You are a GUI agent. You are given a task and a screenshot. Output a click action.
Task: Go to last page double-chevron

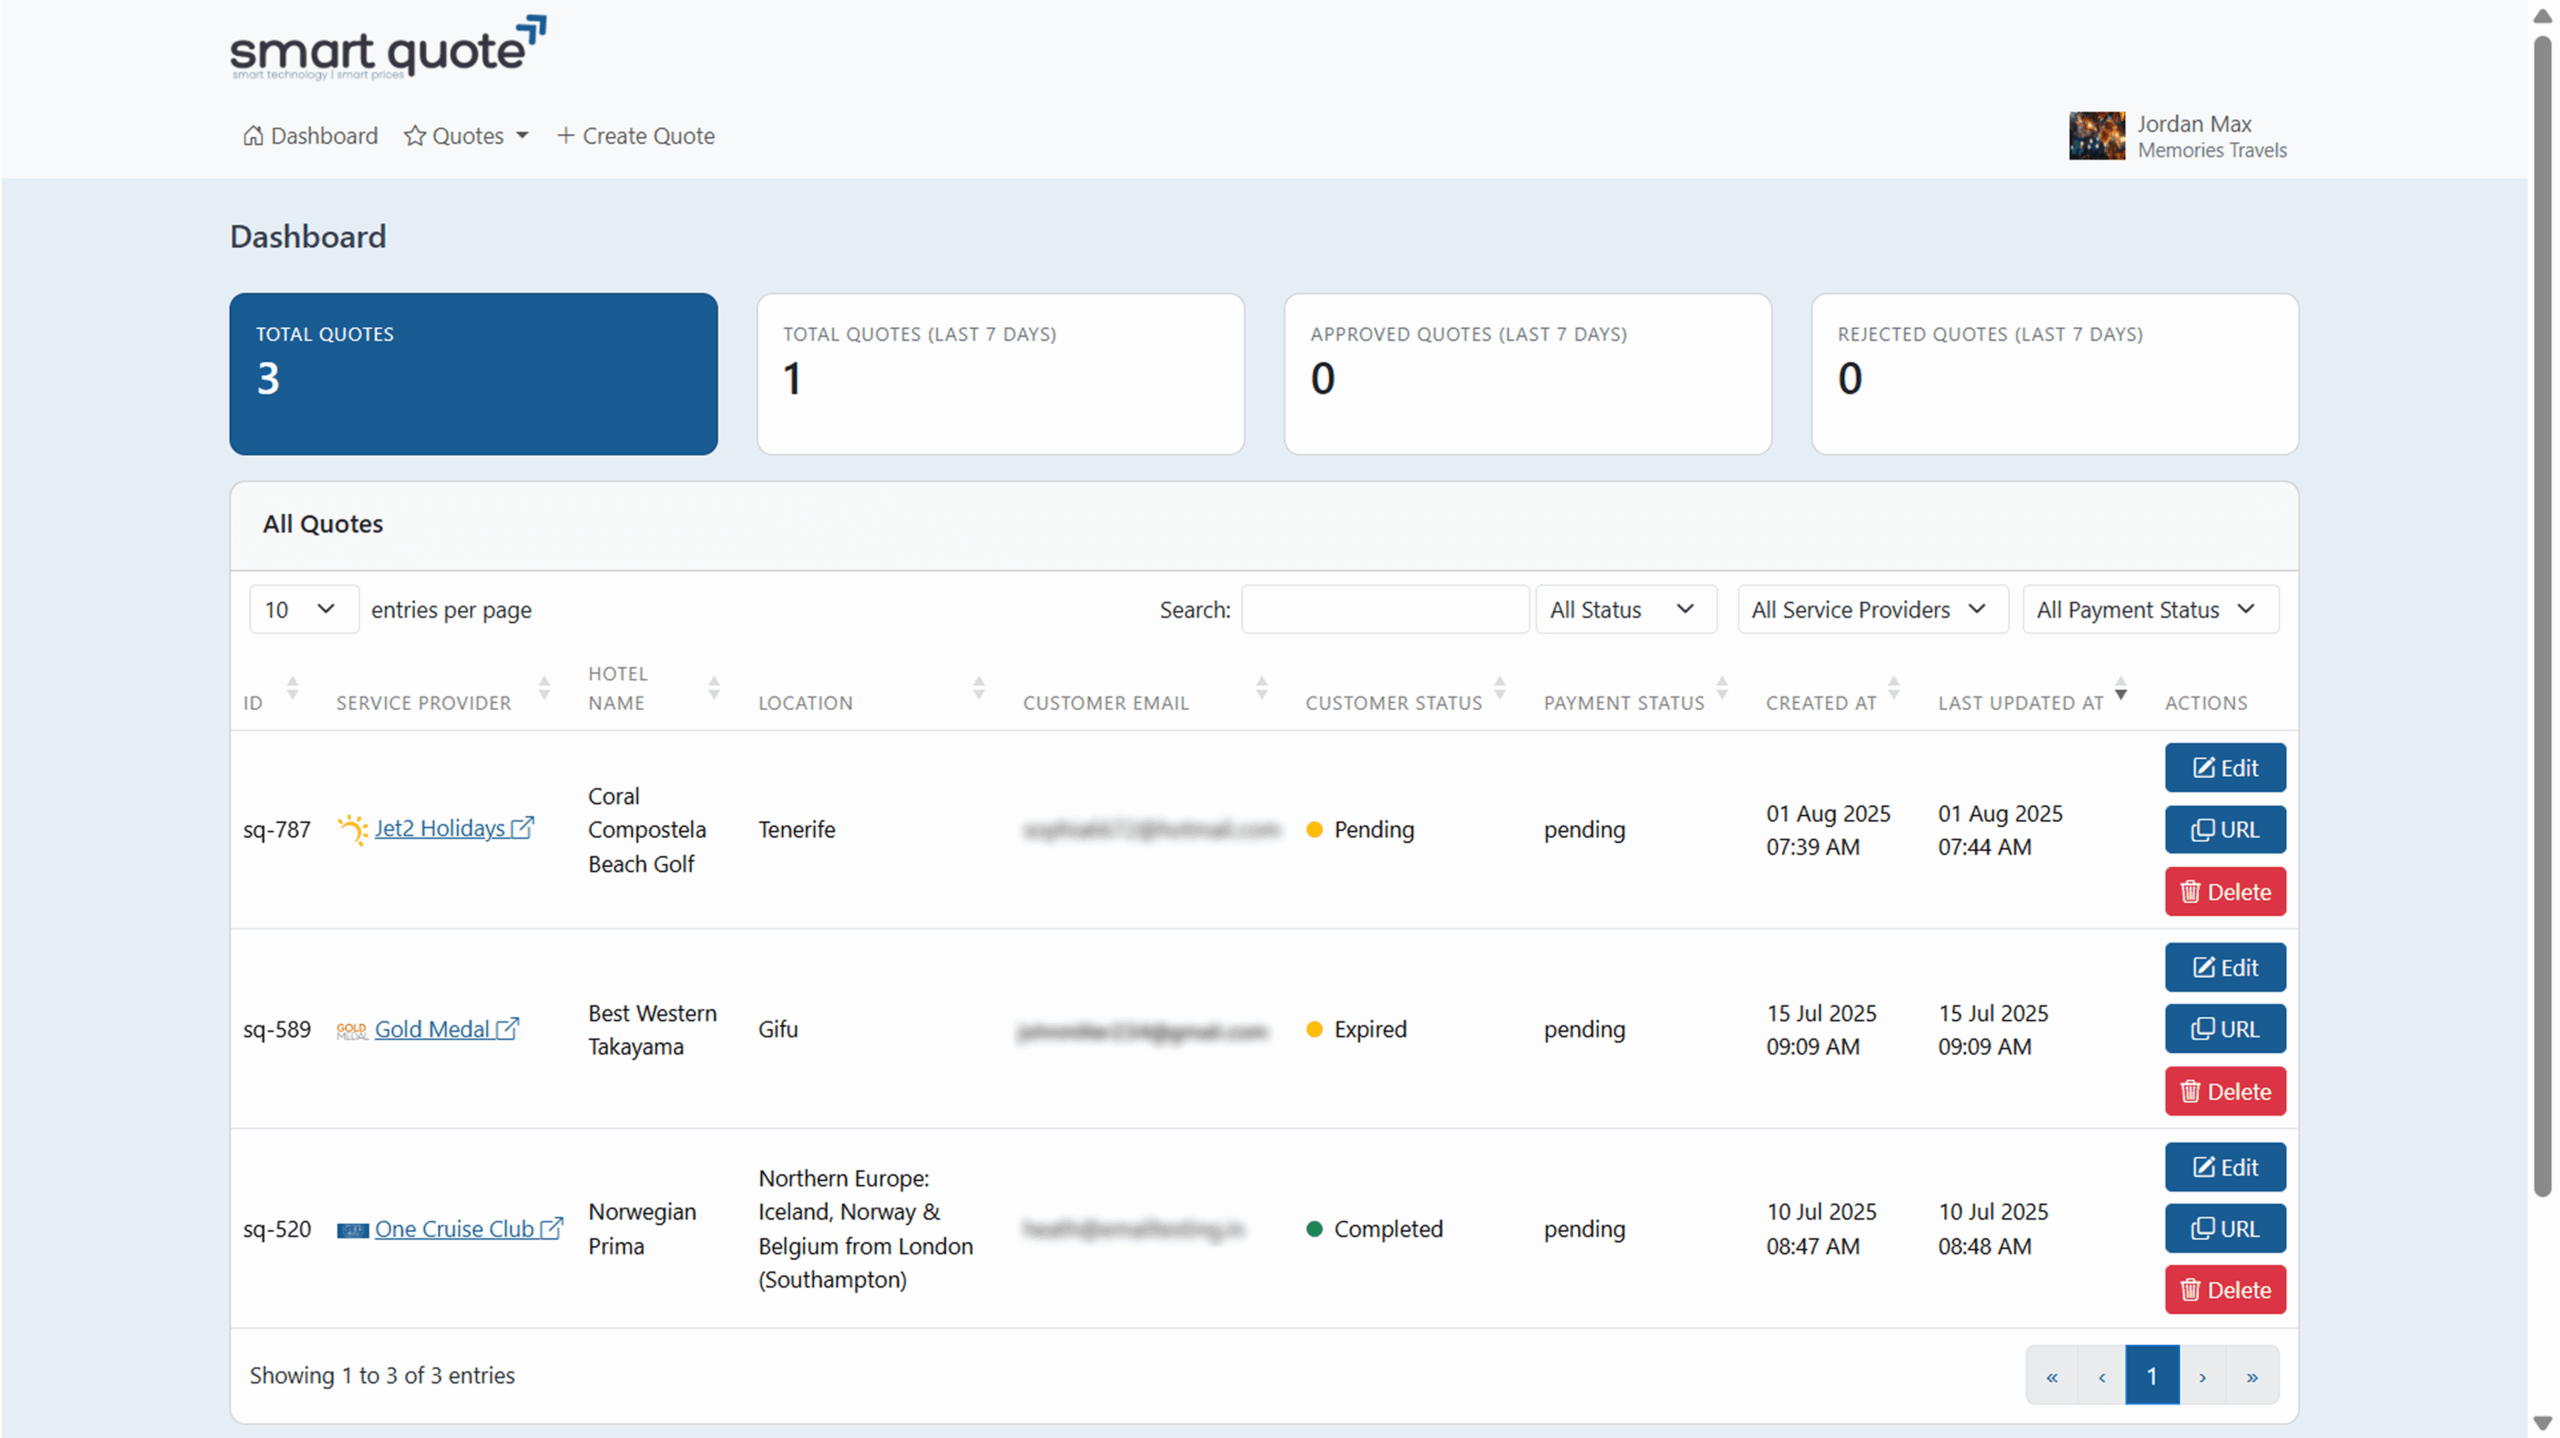pos(2252,1376)
